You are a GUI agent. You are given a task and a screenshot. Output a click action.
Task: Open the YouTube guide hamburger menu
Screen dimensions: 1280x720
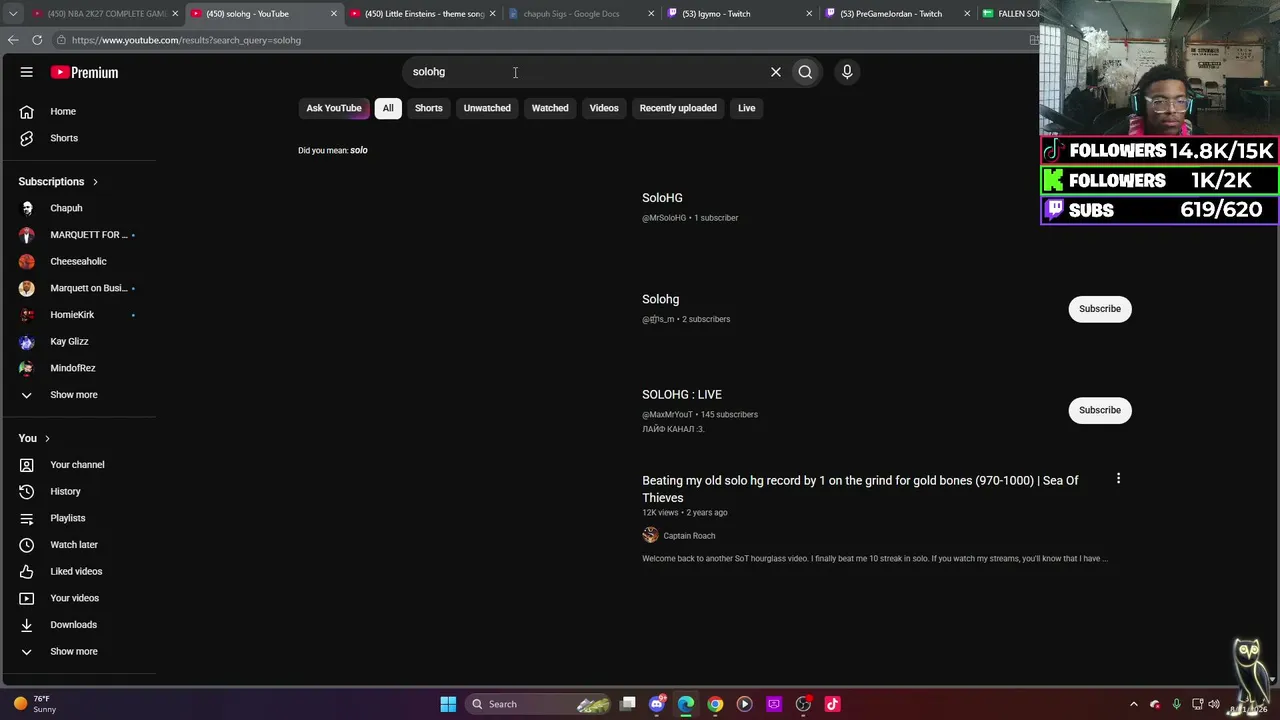27,72
